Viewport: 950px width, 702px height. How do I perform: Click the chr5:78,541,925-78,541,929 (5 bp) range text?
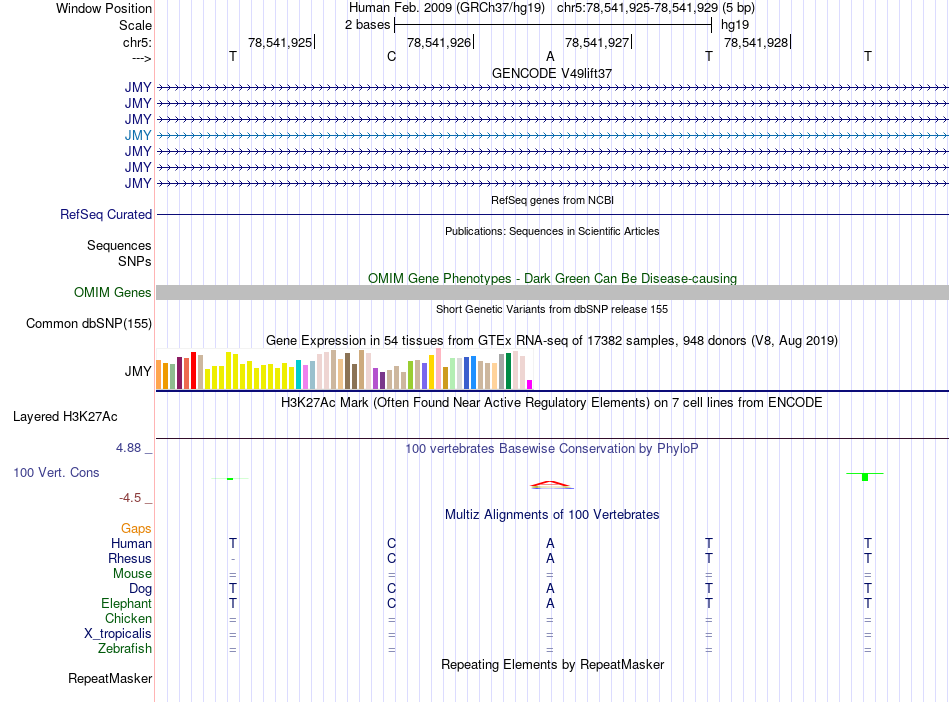pos(656,8)
